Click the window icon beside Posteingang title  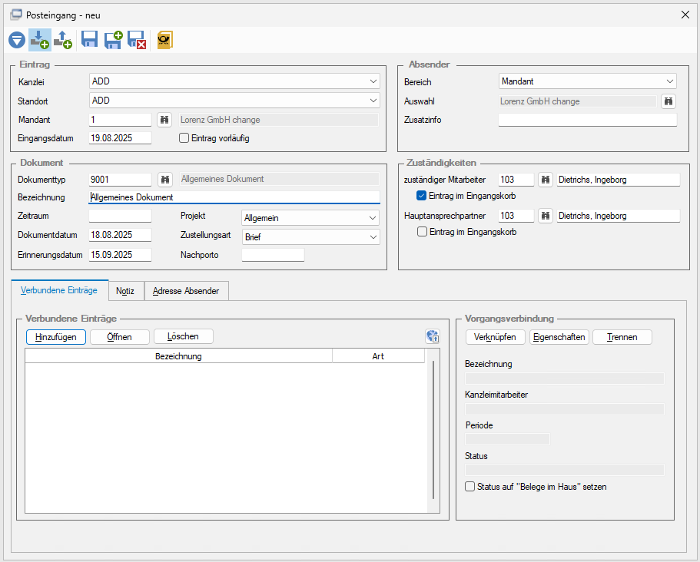(16, 15)
